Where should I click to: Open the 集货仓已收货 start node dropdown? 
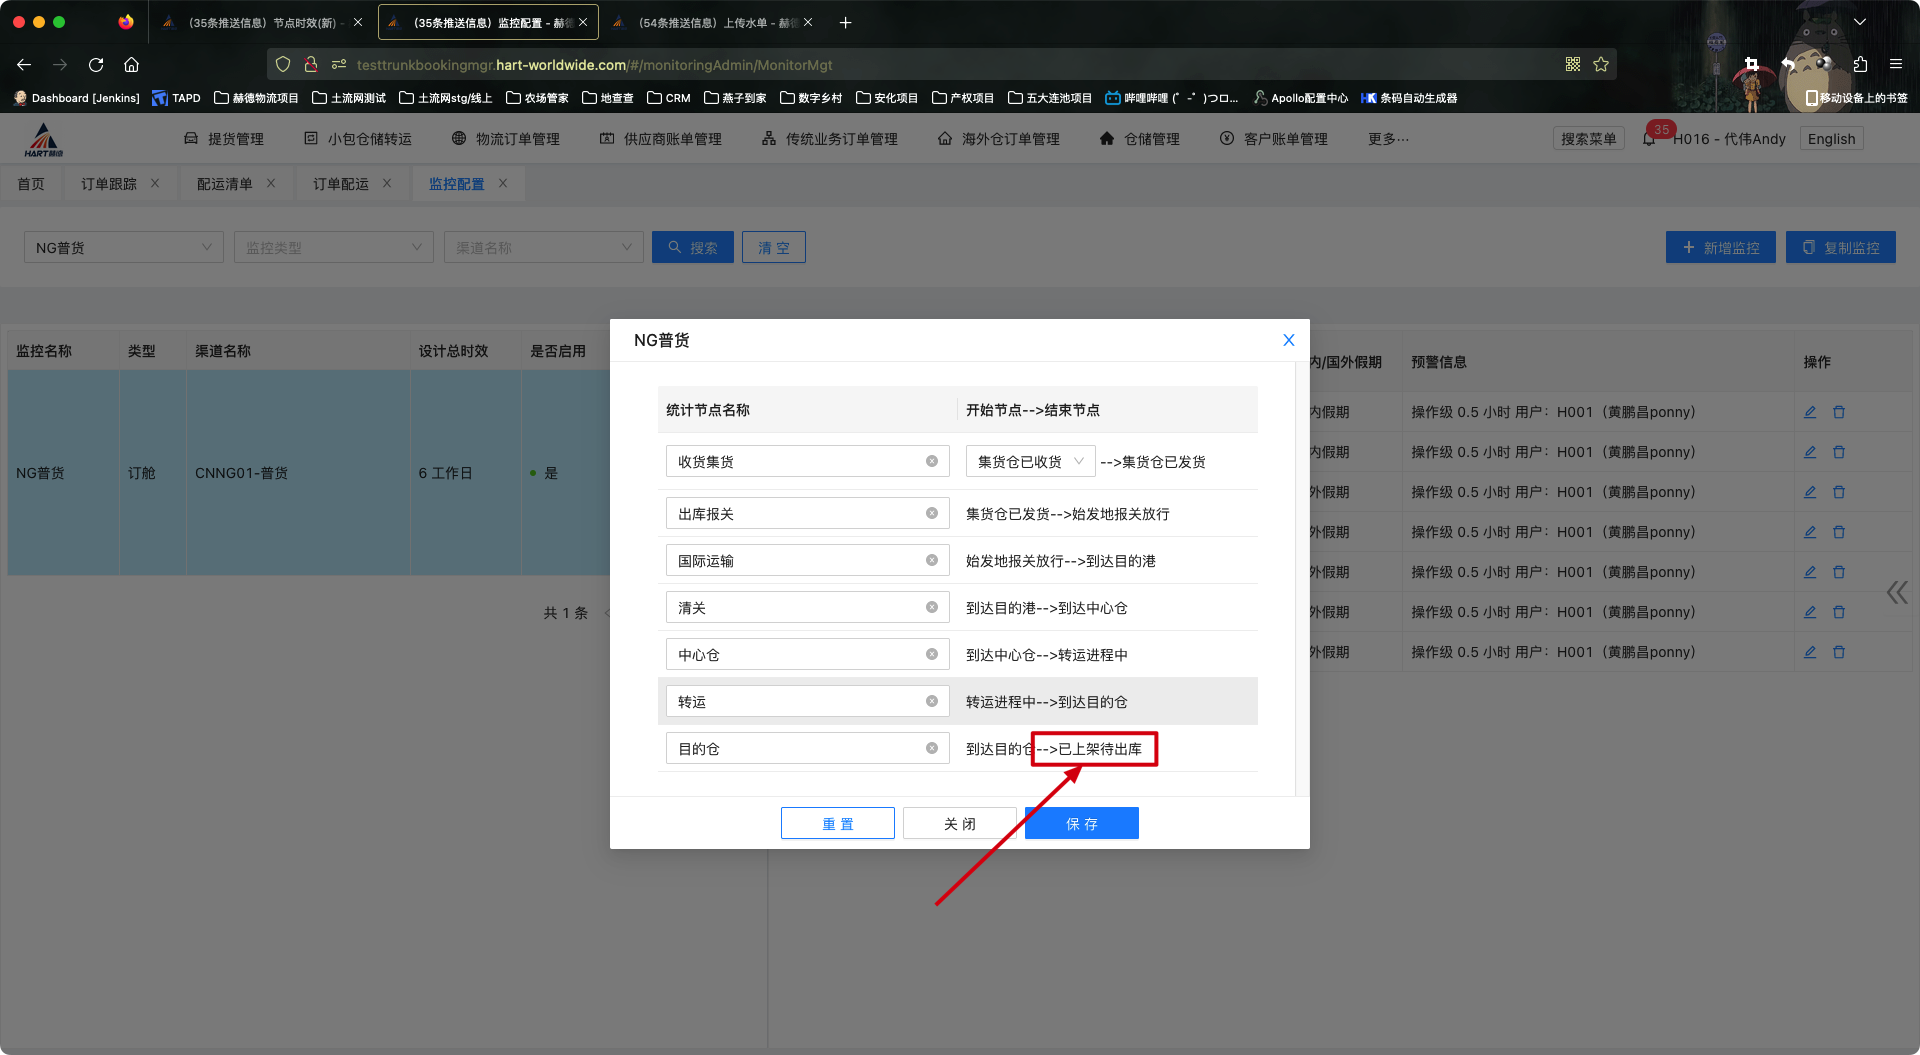(1029, 461)
